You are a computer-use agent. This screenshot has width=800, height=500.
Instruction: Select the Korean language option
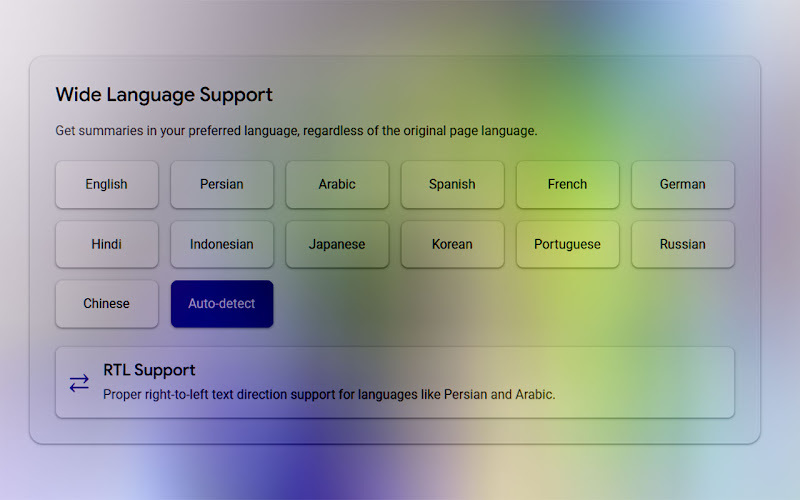pos(453,244)
